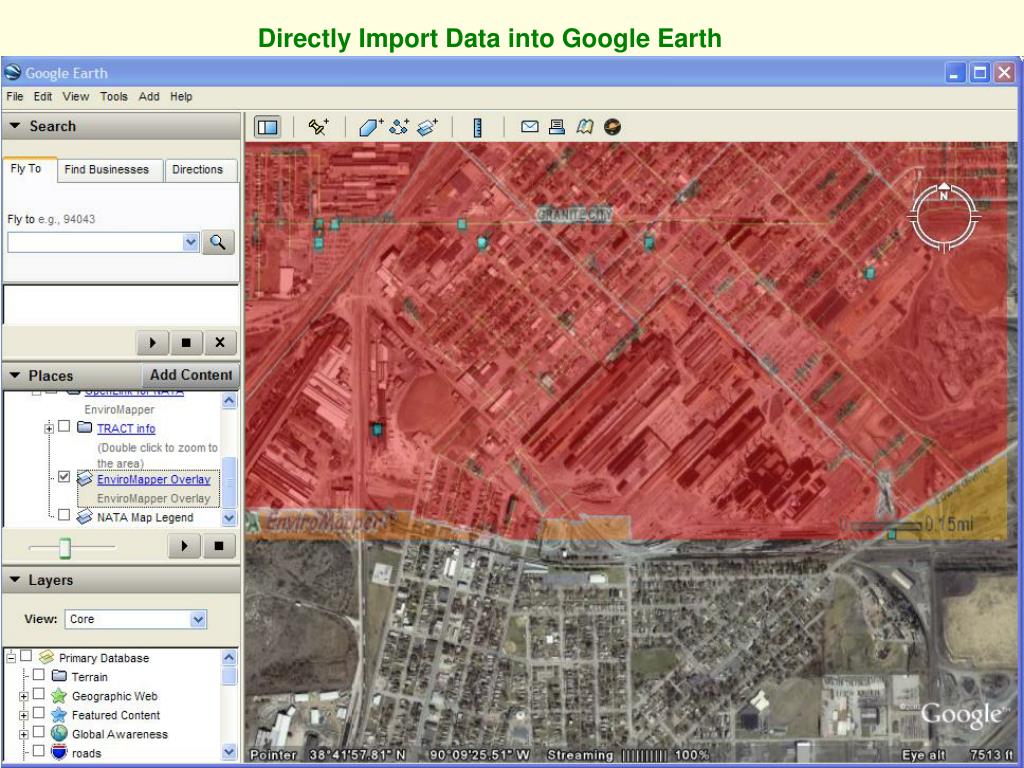The width and height of the screenshot is (1024, 768).
Task: Collapse the Layers panel triangle
Action: tap(15, 580)
